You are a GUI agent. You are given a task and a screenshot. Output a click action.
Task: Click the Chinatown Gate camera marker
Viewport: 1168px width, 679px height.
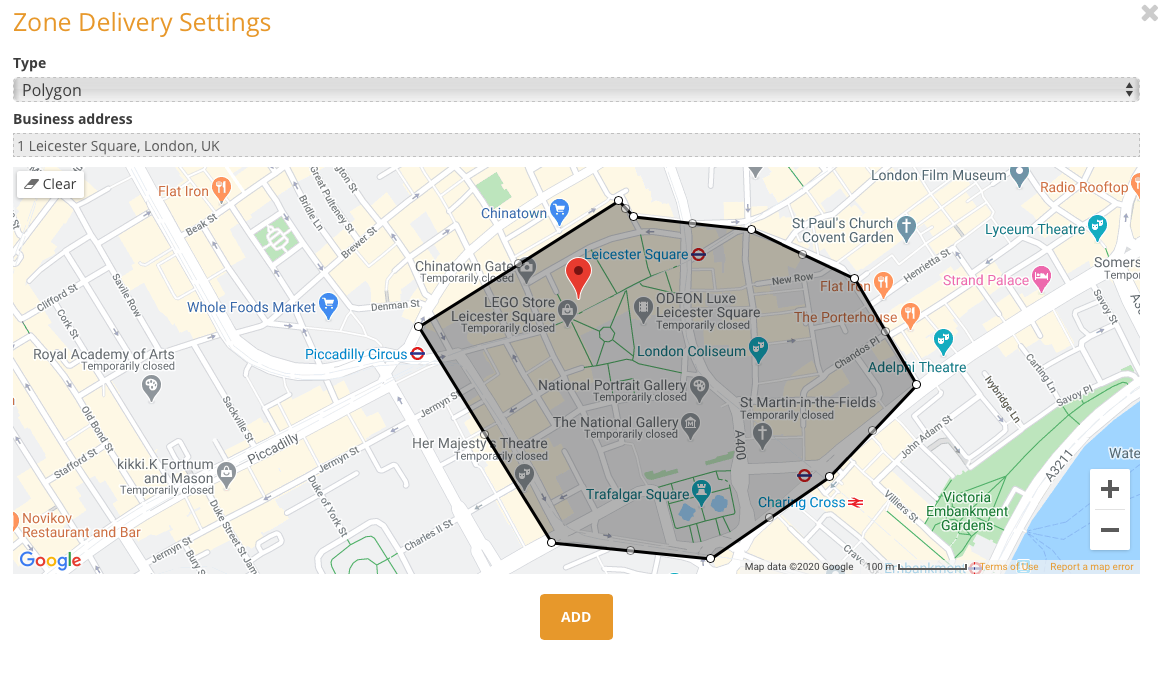pyautogui.click(x=527, y=269)
